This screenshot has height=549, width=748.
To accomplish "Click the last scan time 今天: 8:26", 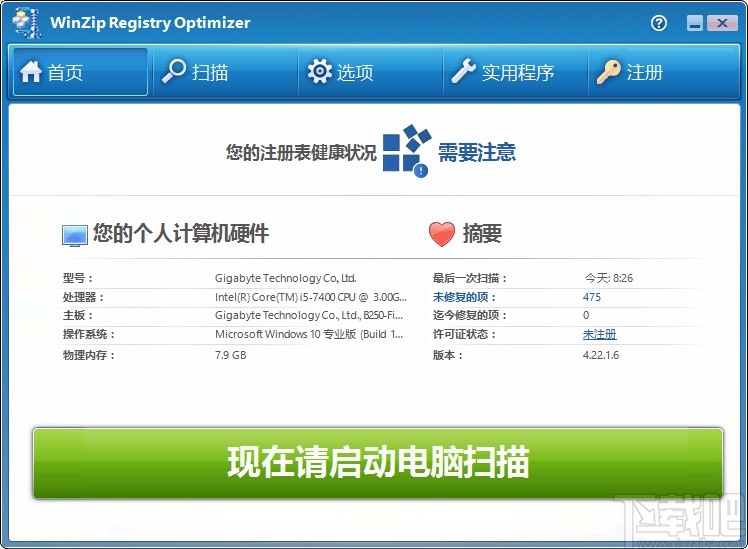I will click(609, 278).
